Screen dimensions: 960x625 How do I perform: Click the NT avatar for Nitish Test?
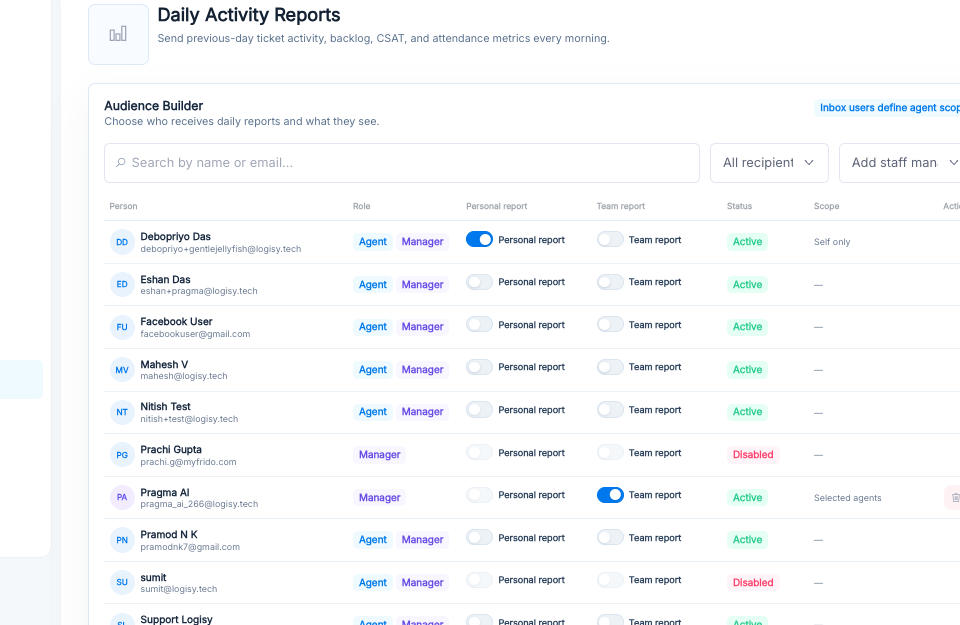click(x=122, y=412)
